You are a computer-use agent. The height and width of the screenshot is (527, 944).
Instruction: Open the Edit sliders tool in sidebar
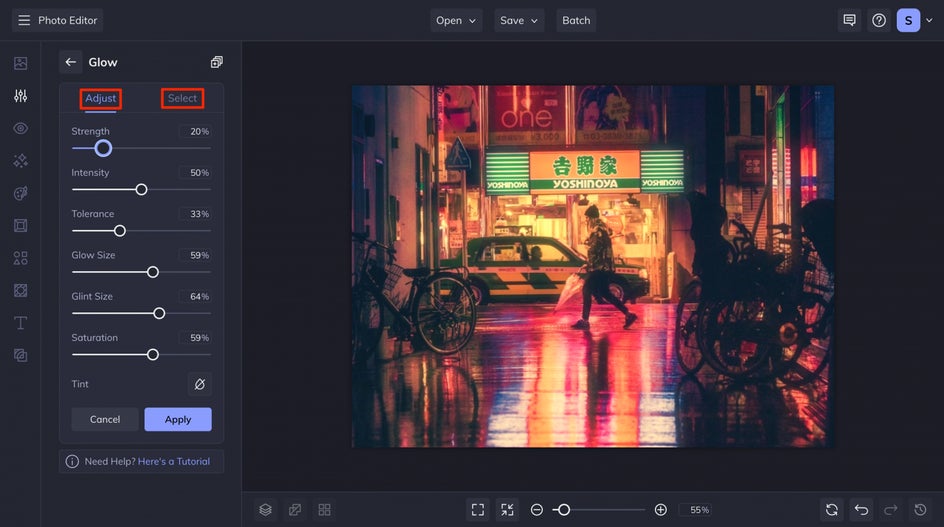coord(20,96)
